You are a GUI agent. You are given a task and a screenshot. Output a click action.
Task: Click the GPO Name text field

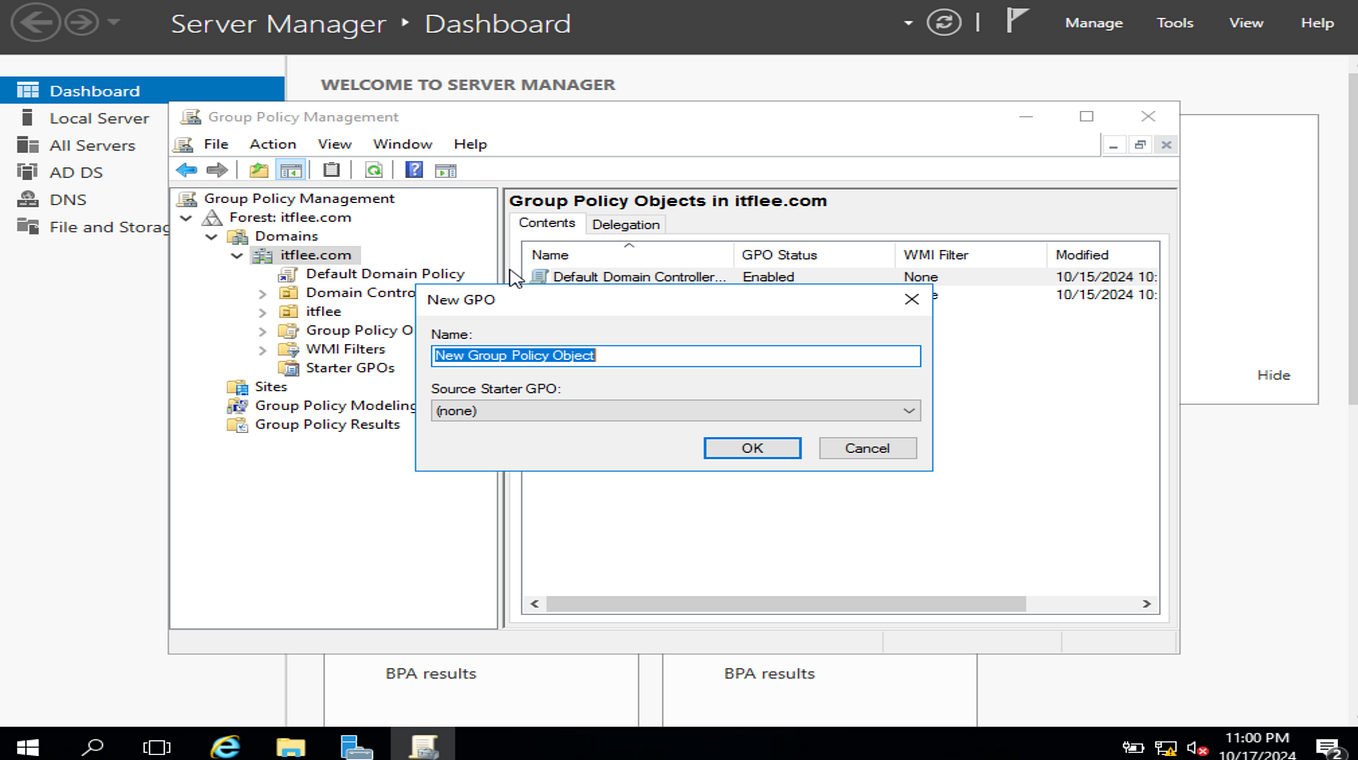click(676, 355)
